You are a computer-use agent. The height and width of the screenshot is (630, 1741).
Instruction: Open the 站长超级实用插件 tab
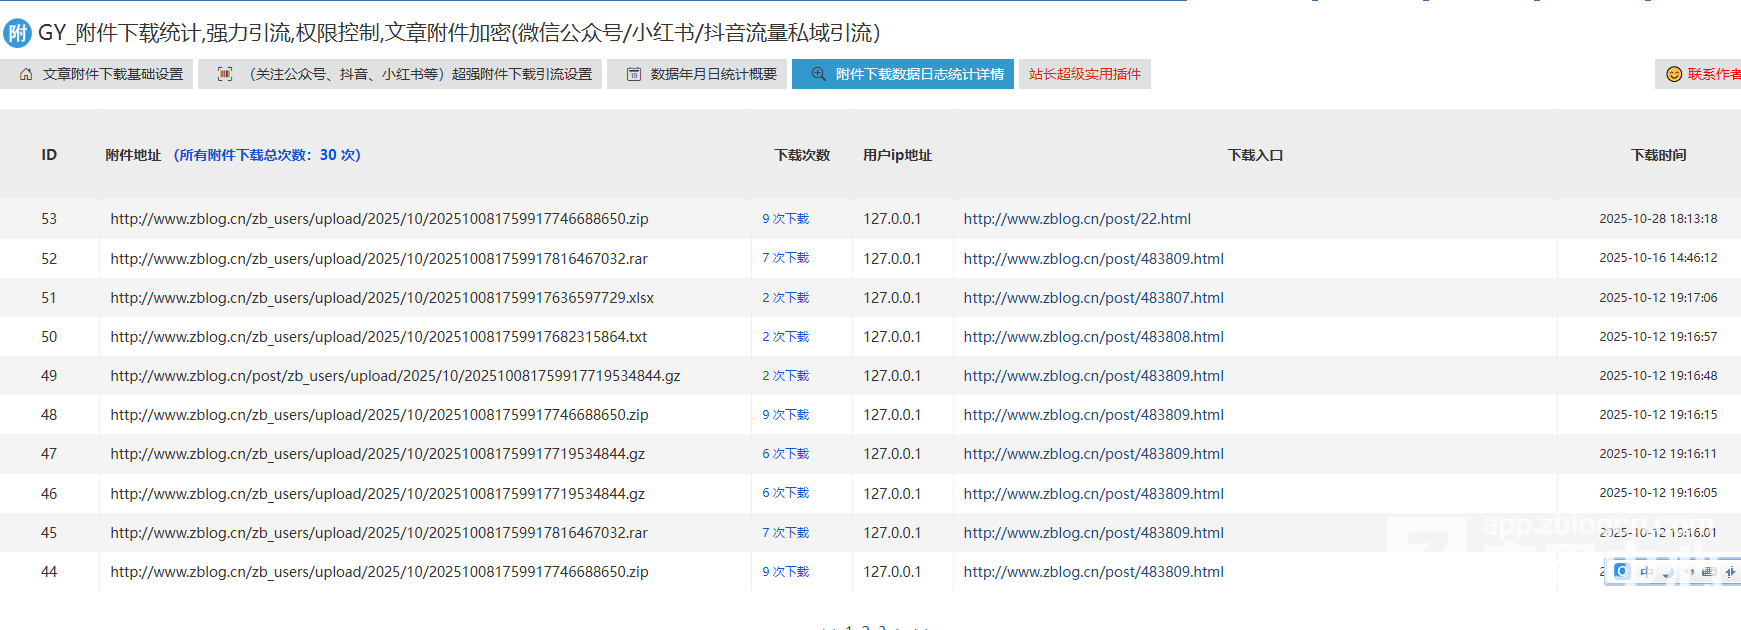pos(1084,74)
